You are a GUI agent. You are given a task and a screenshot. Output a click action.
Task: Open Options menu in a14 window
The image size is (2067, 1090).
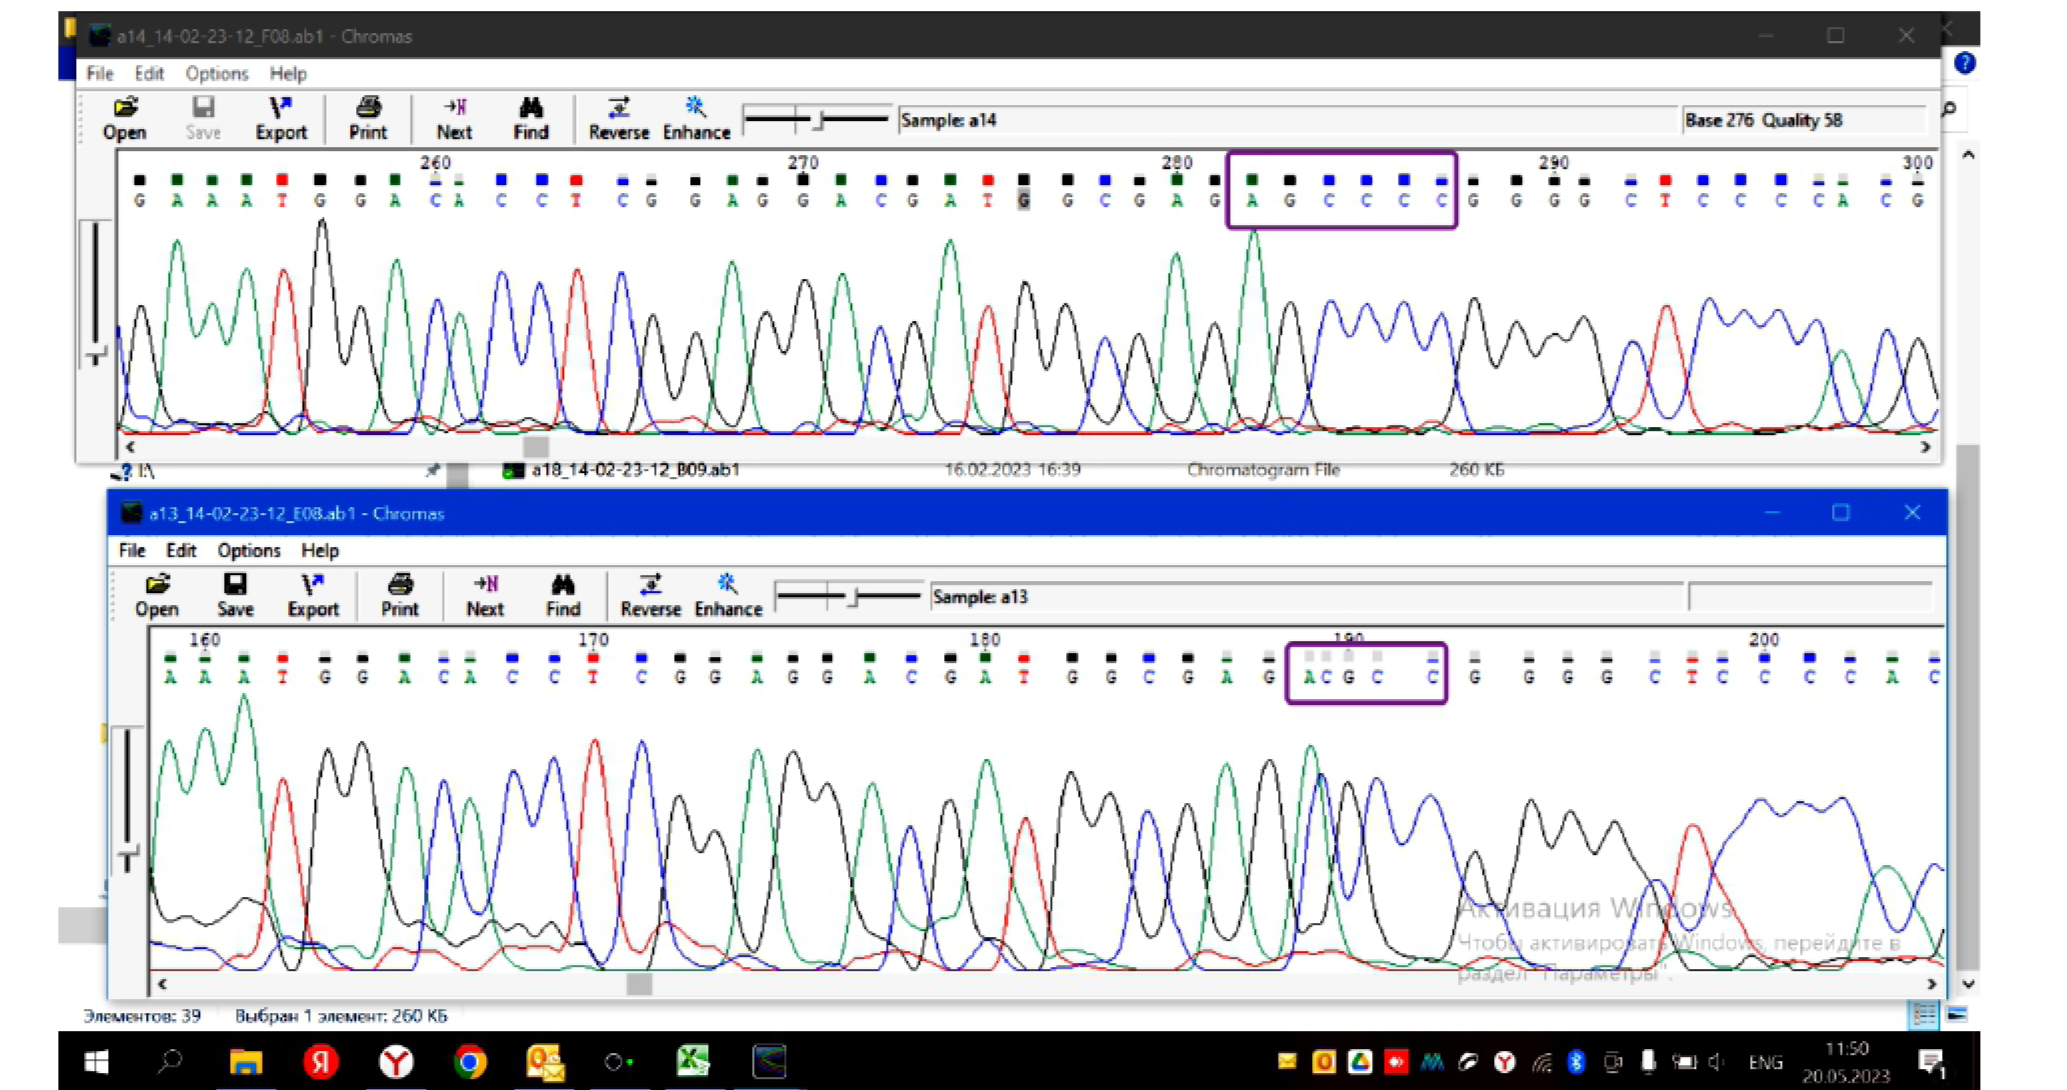click(216, 73)
